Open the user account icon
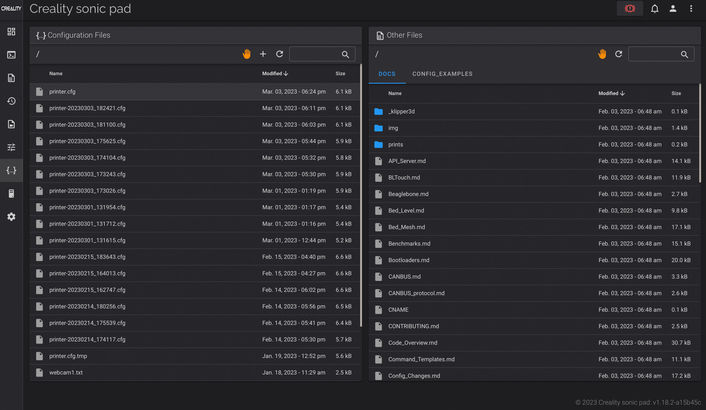The width and height of the screenshot is (706, 410). [x=673, y=9]
